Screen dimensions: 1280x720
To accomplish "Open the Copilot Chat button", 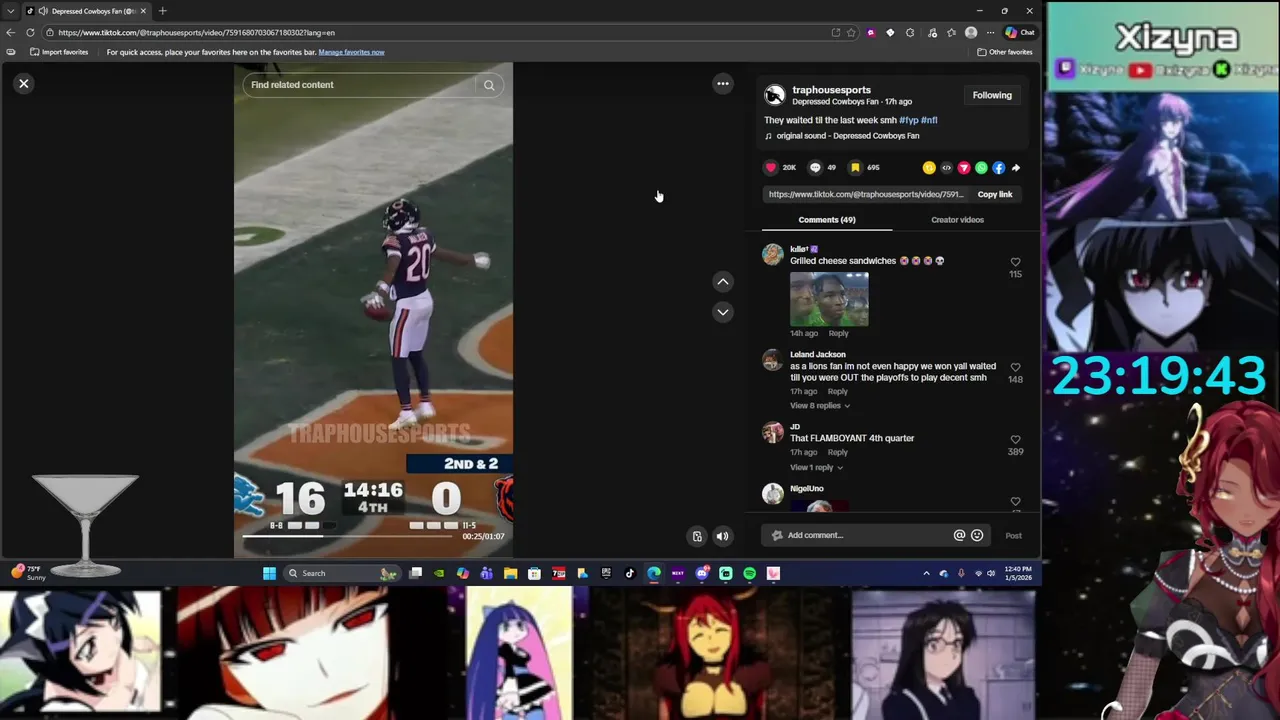I will point(1020,32).
